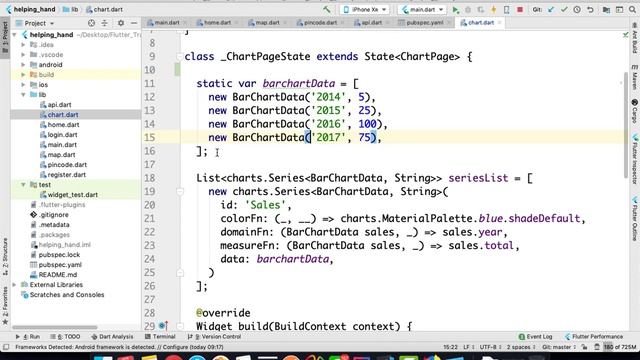The width and height of the screenshot is (640, 360).
Task: Click the Build project hammer icon
Action: pos(327,9)
